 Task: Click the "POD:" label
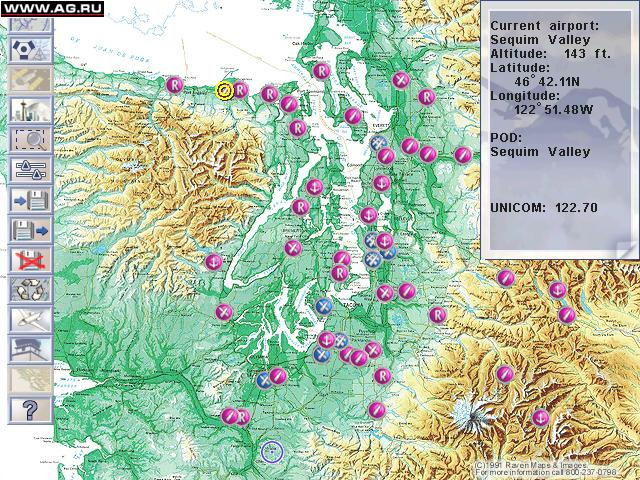(x=506, y=138)
